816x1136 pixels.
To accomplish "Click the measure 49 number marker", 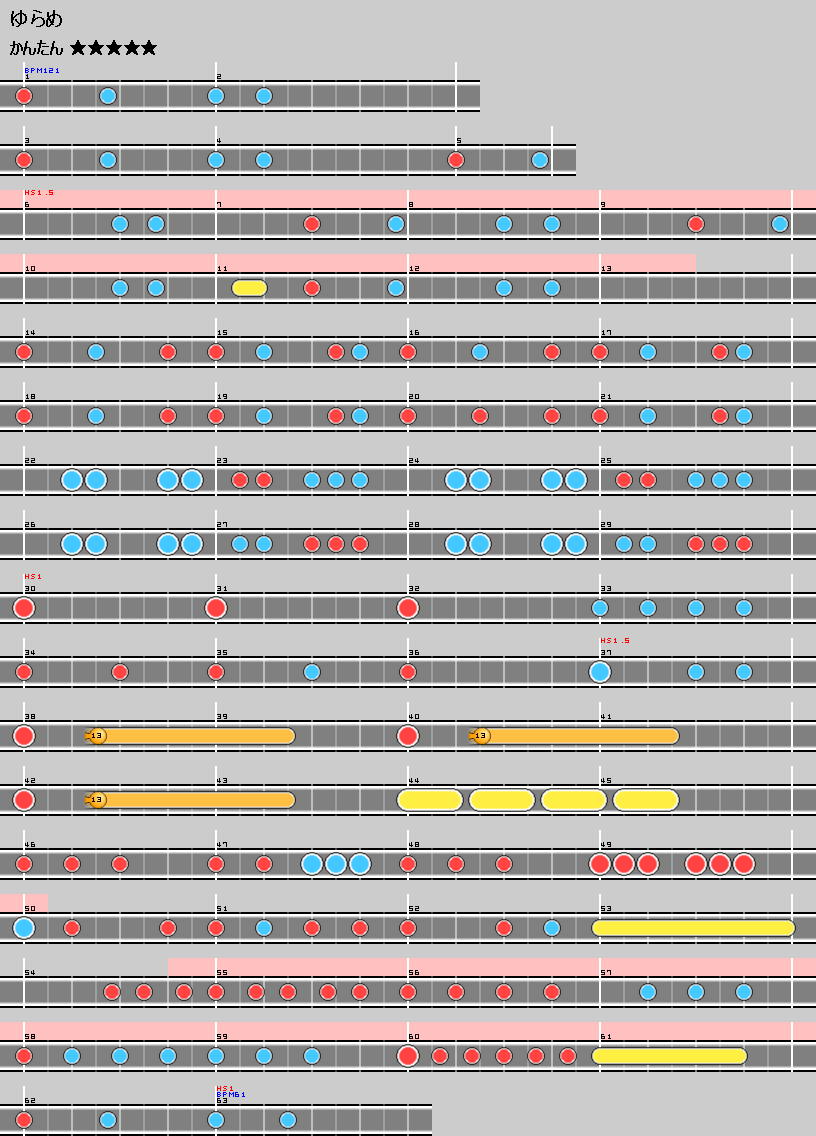I will (x=606, y=845).
